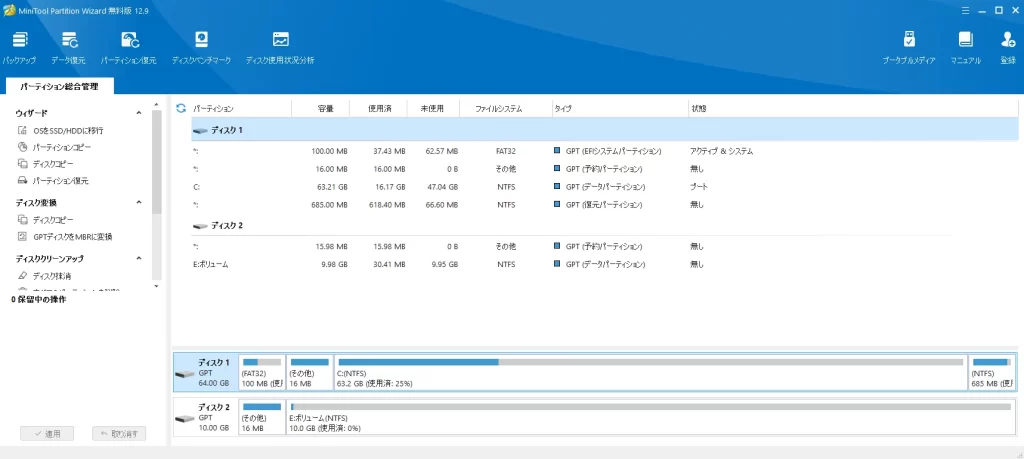Viewport: 1024px width, 459px height.
Task: Select GPTディスクをMBRに変換 option
Action: click(x=72, y=237)
